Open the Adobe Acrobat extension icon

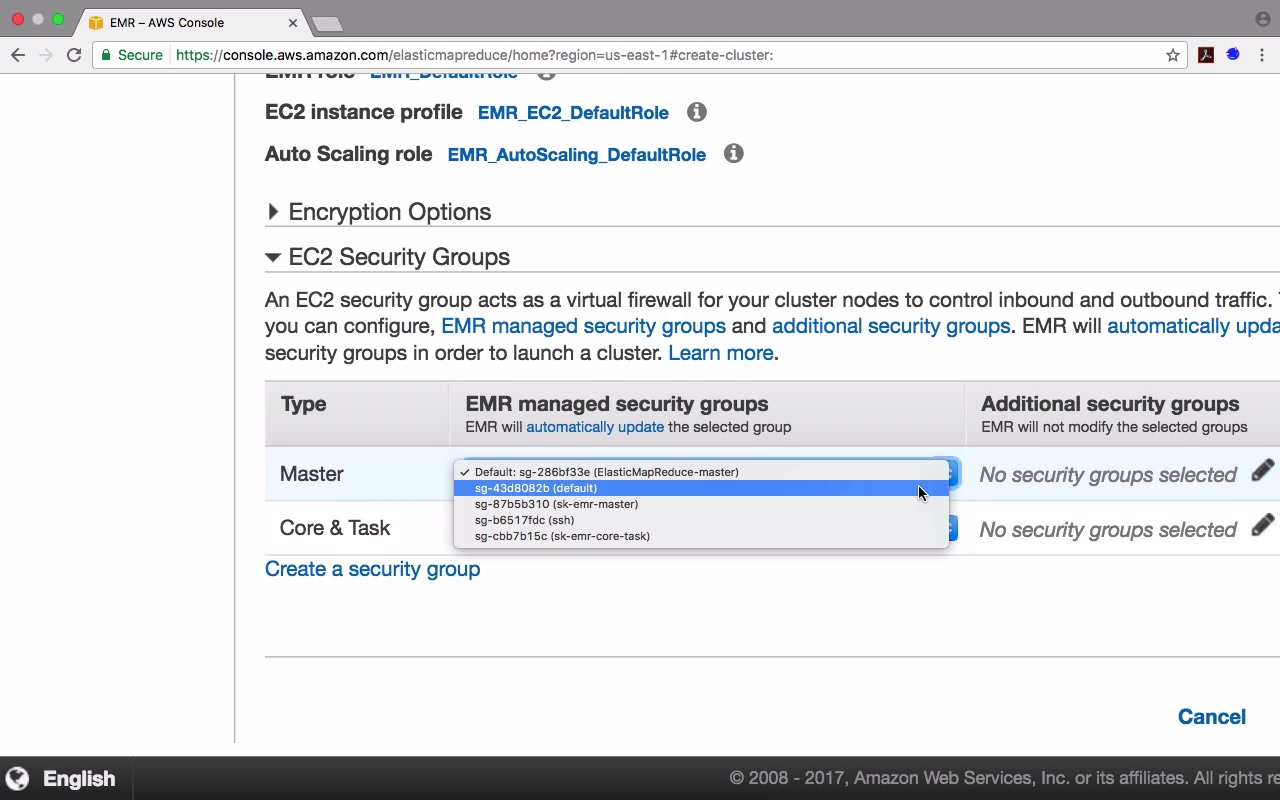pos(1206,55)
